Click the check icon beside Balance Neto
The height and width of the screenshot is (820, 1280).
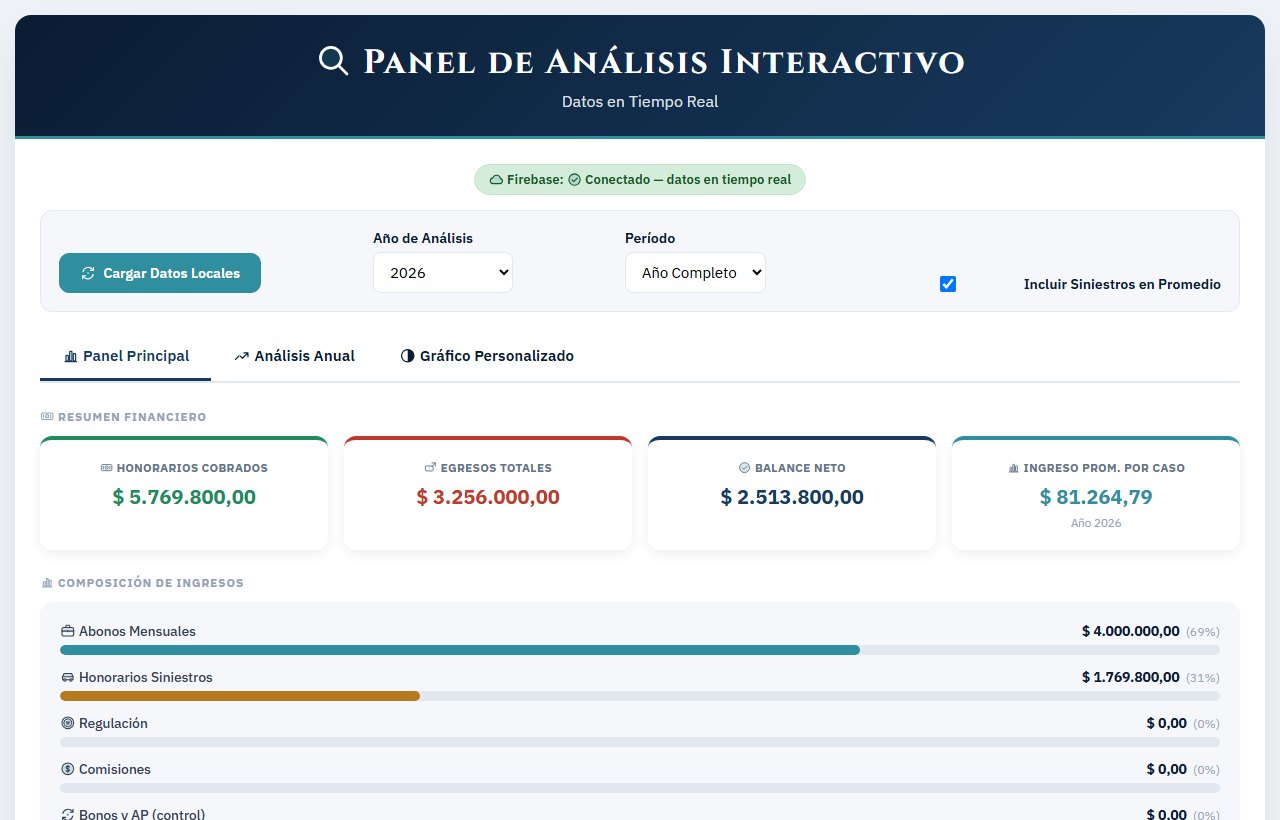tap(744, 468)
